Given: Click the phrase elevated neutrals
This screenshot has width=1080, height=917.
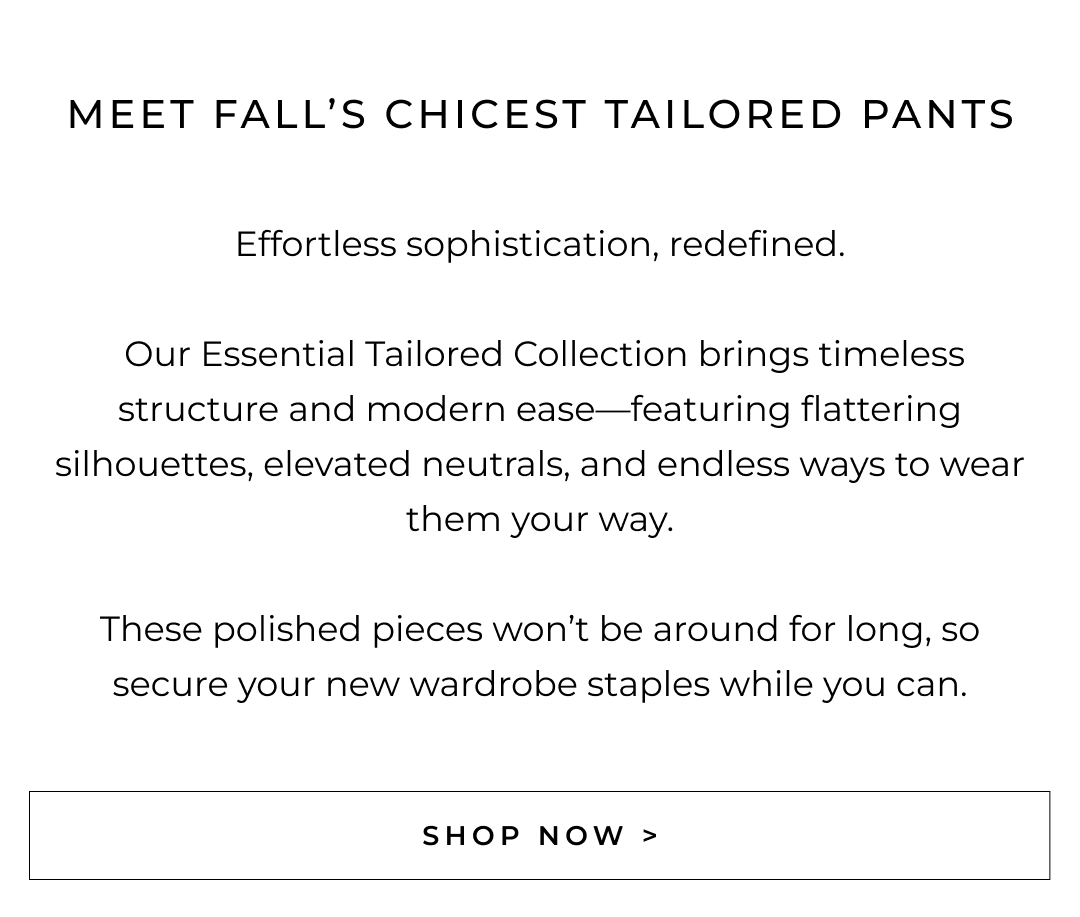Looking at the screenshot, I should click(x=416, y=464).
